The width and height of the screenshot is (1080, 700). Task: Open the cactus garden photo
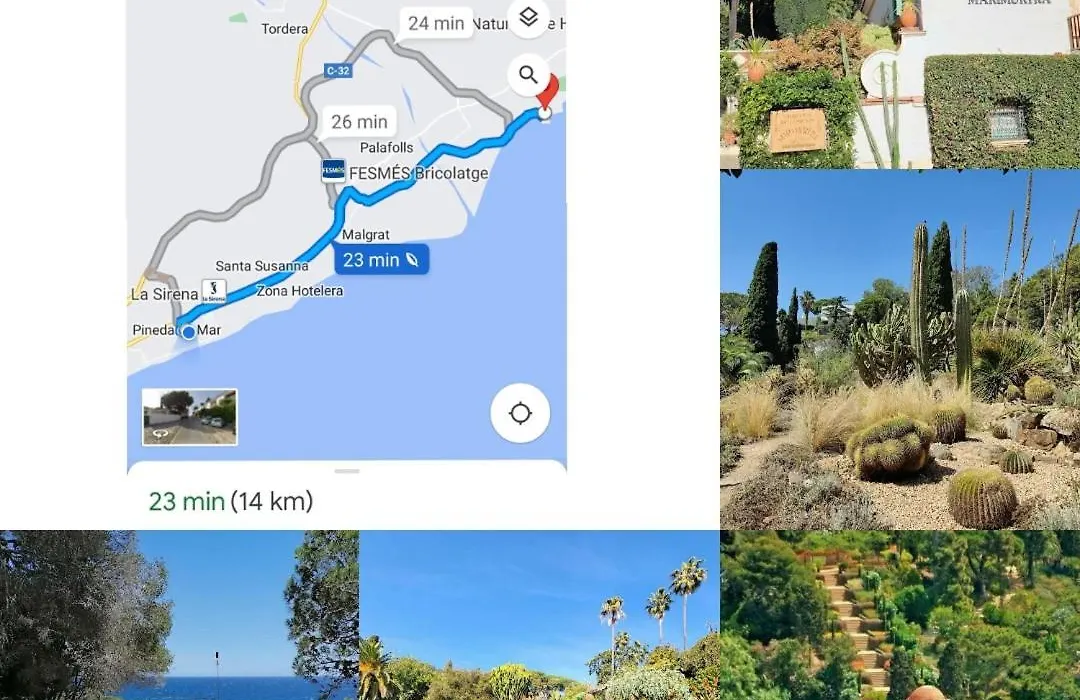click(900, 350)
